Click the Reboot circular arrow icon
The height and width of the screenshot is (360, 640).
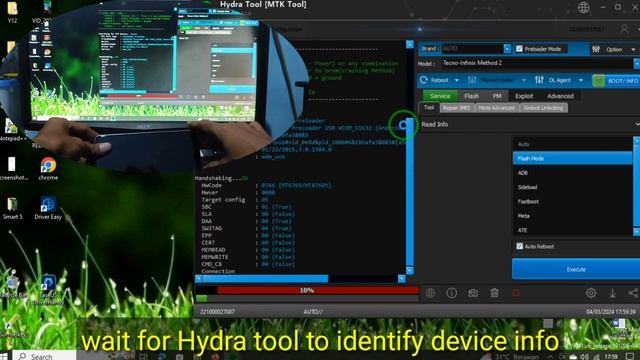click(x=424, y=80)
